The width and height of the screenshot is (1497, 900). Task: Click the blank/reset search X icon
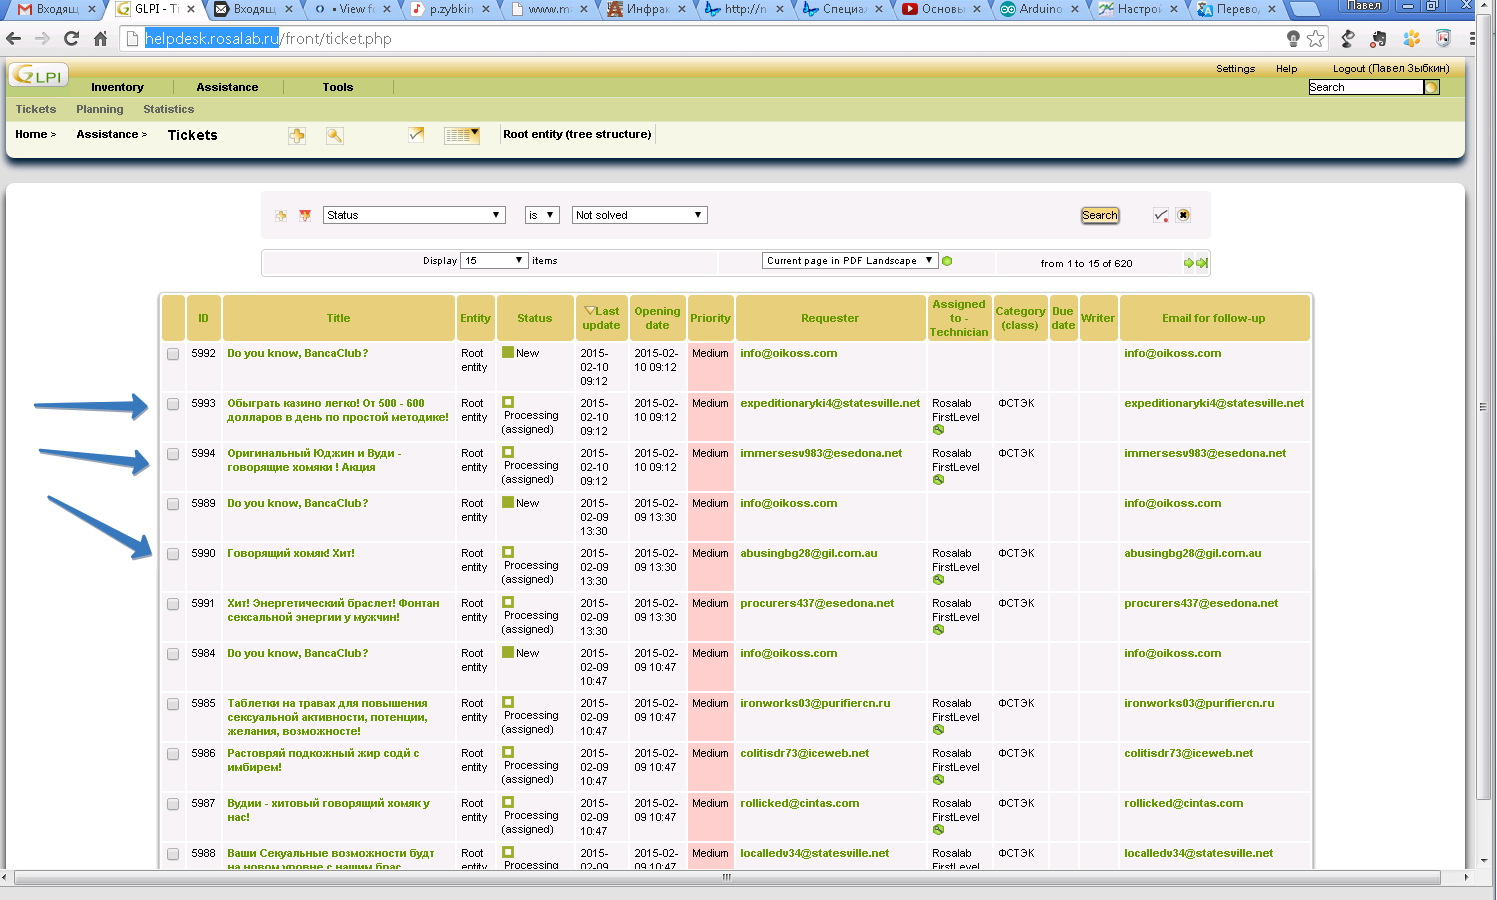point(1183,215)
